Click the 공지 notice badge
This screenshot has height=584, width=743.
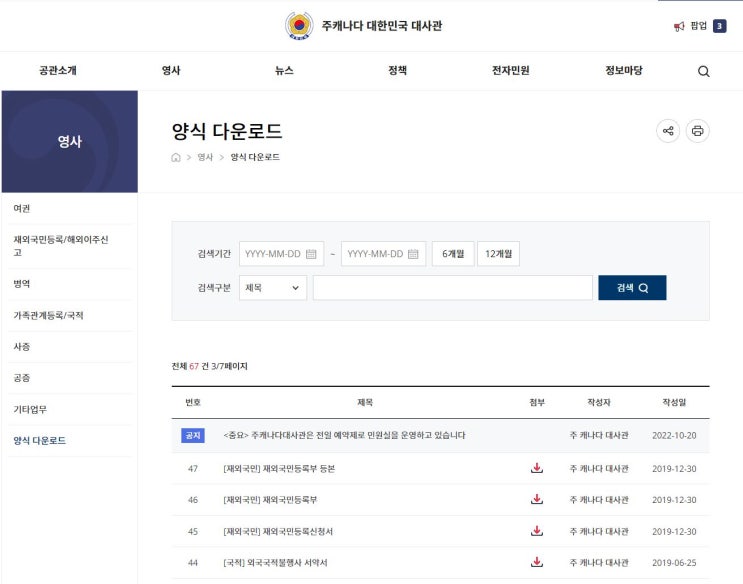(193, 435)
